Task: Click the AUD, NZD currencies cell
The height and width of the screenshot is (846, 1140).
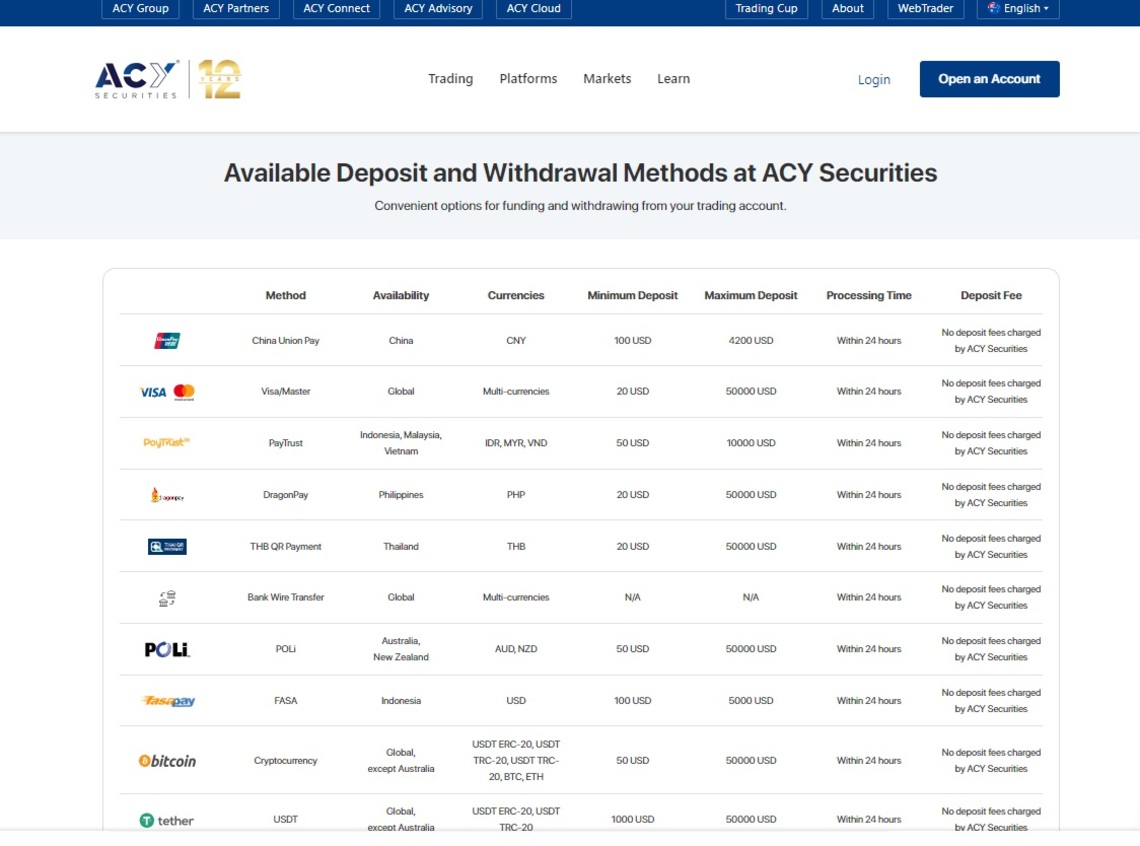Action: pyautogui.click(x=516, y=648)
